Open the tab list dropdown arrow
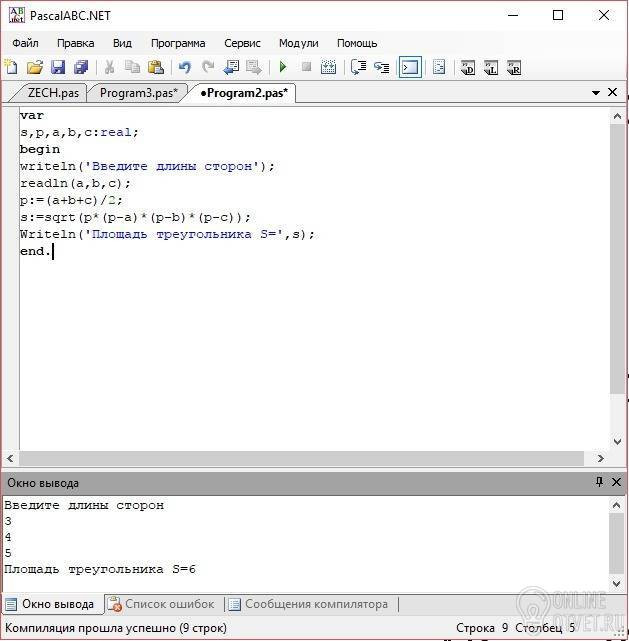The width and height of the screenshot is (629, 641). pos(596,93)
